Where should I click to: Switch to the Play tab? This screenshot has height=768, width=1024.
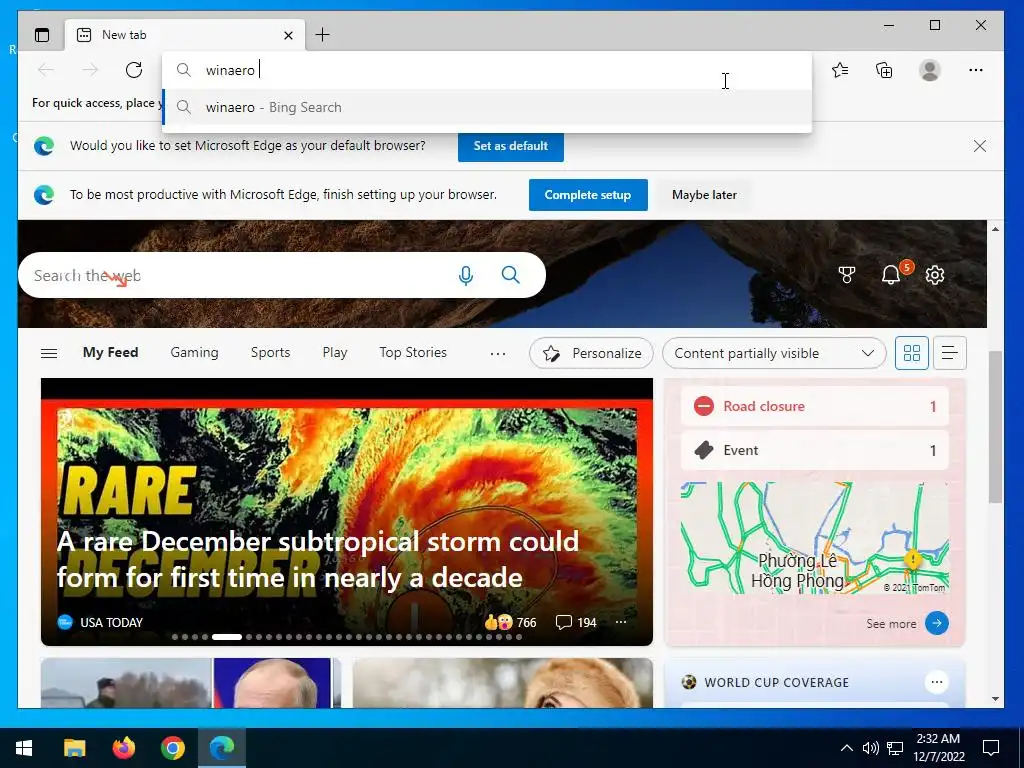[x=334, y=352]
